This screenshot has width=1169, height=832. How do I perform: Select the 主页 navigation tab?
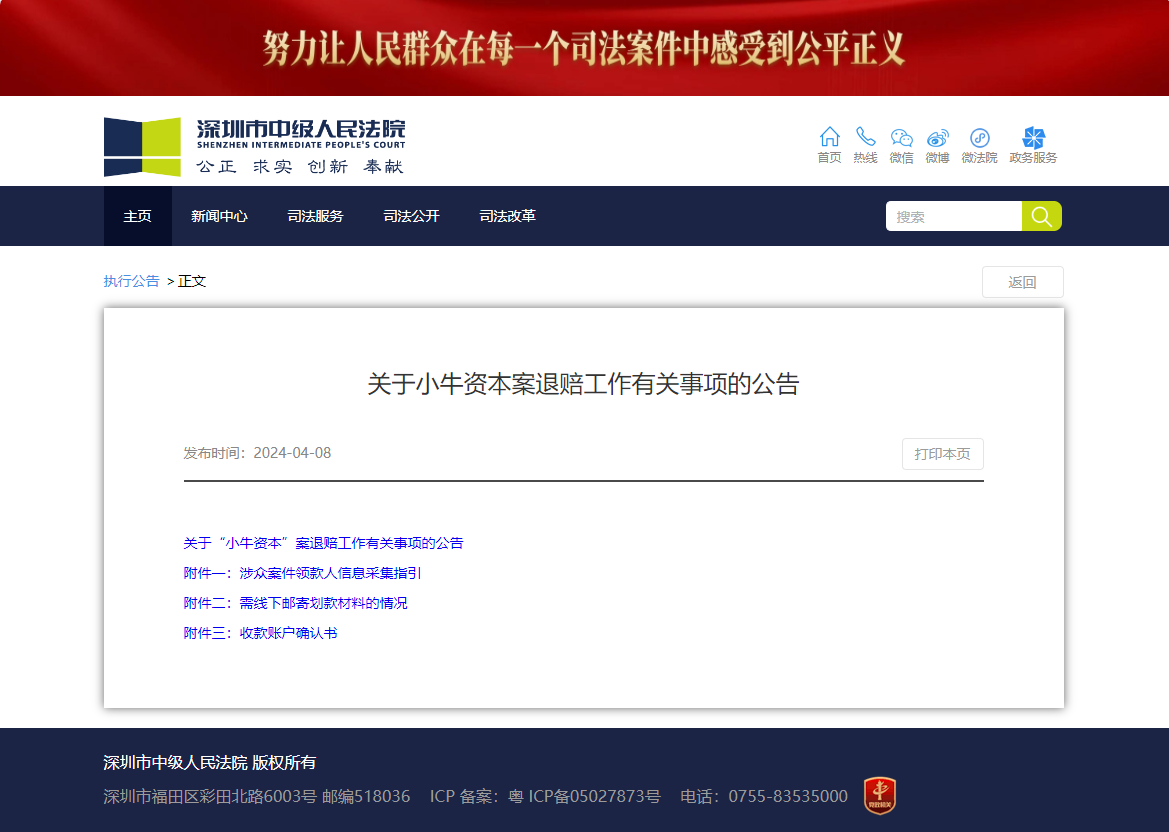click(138, 216)
